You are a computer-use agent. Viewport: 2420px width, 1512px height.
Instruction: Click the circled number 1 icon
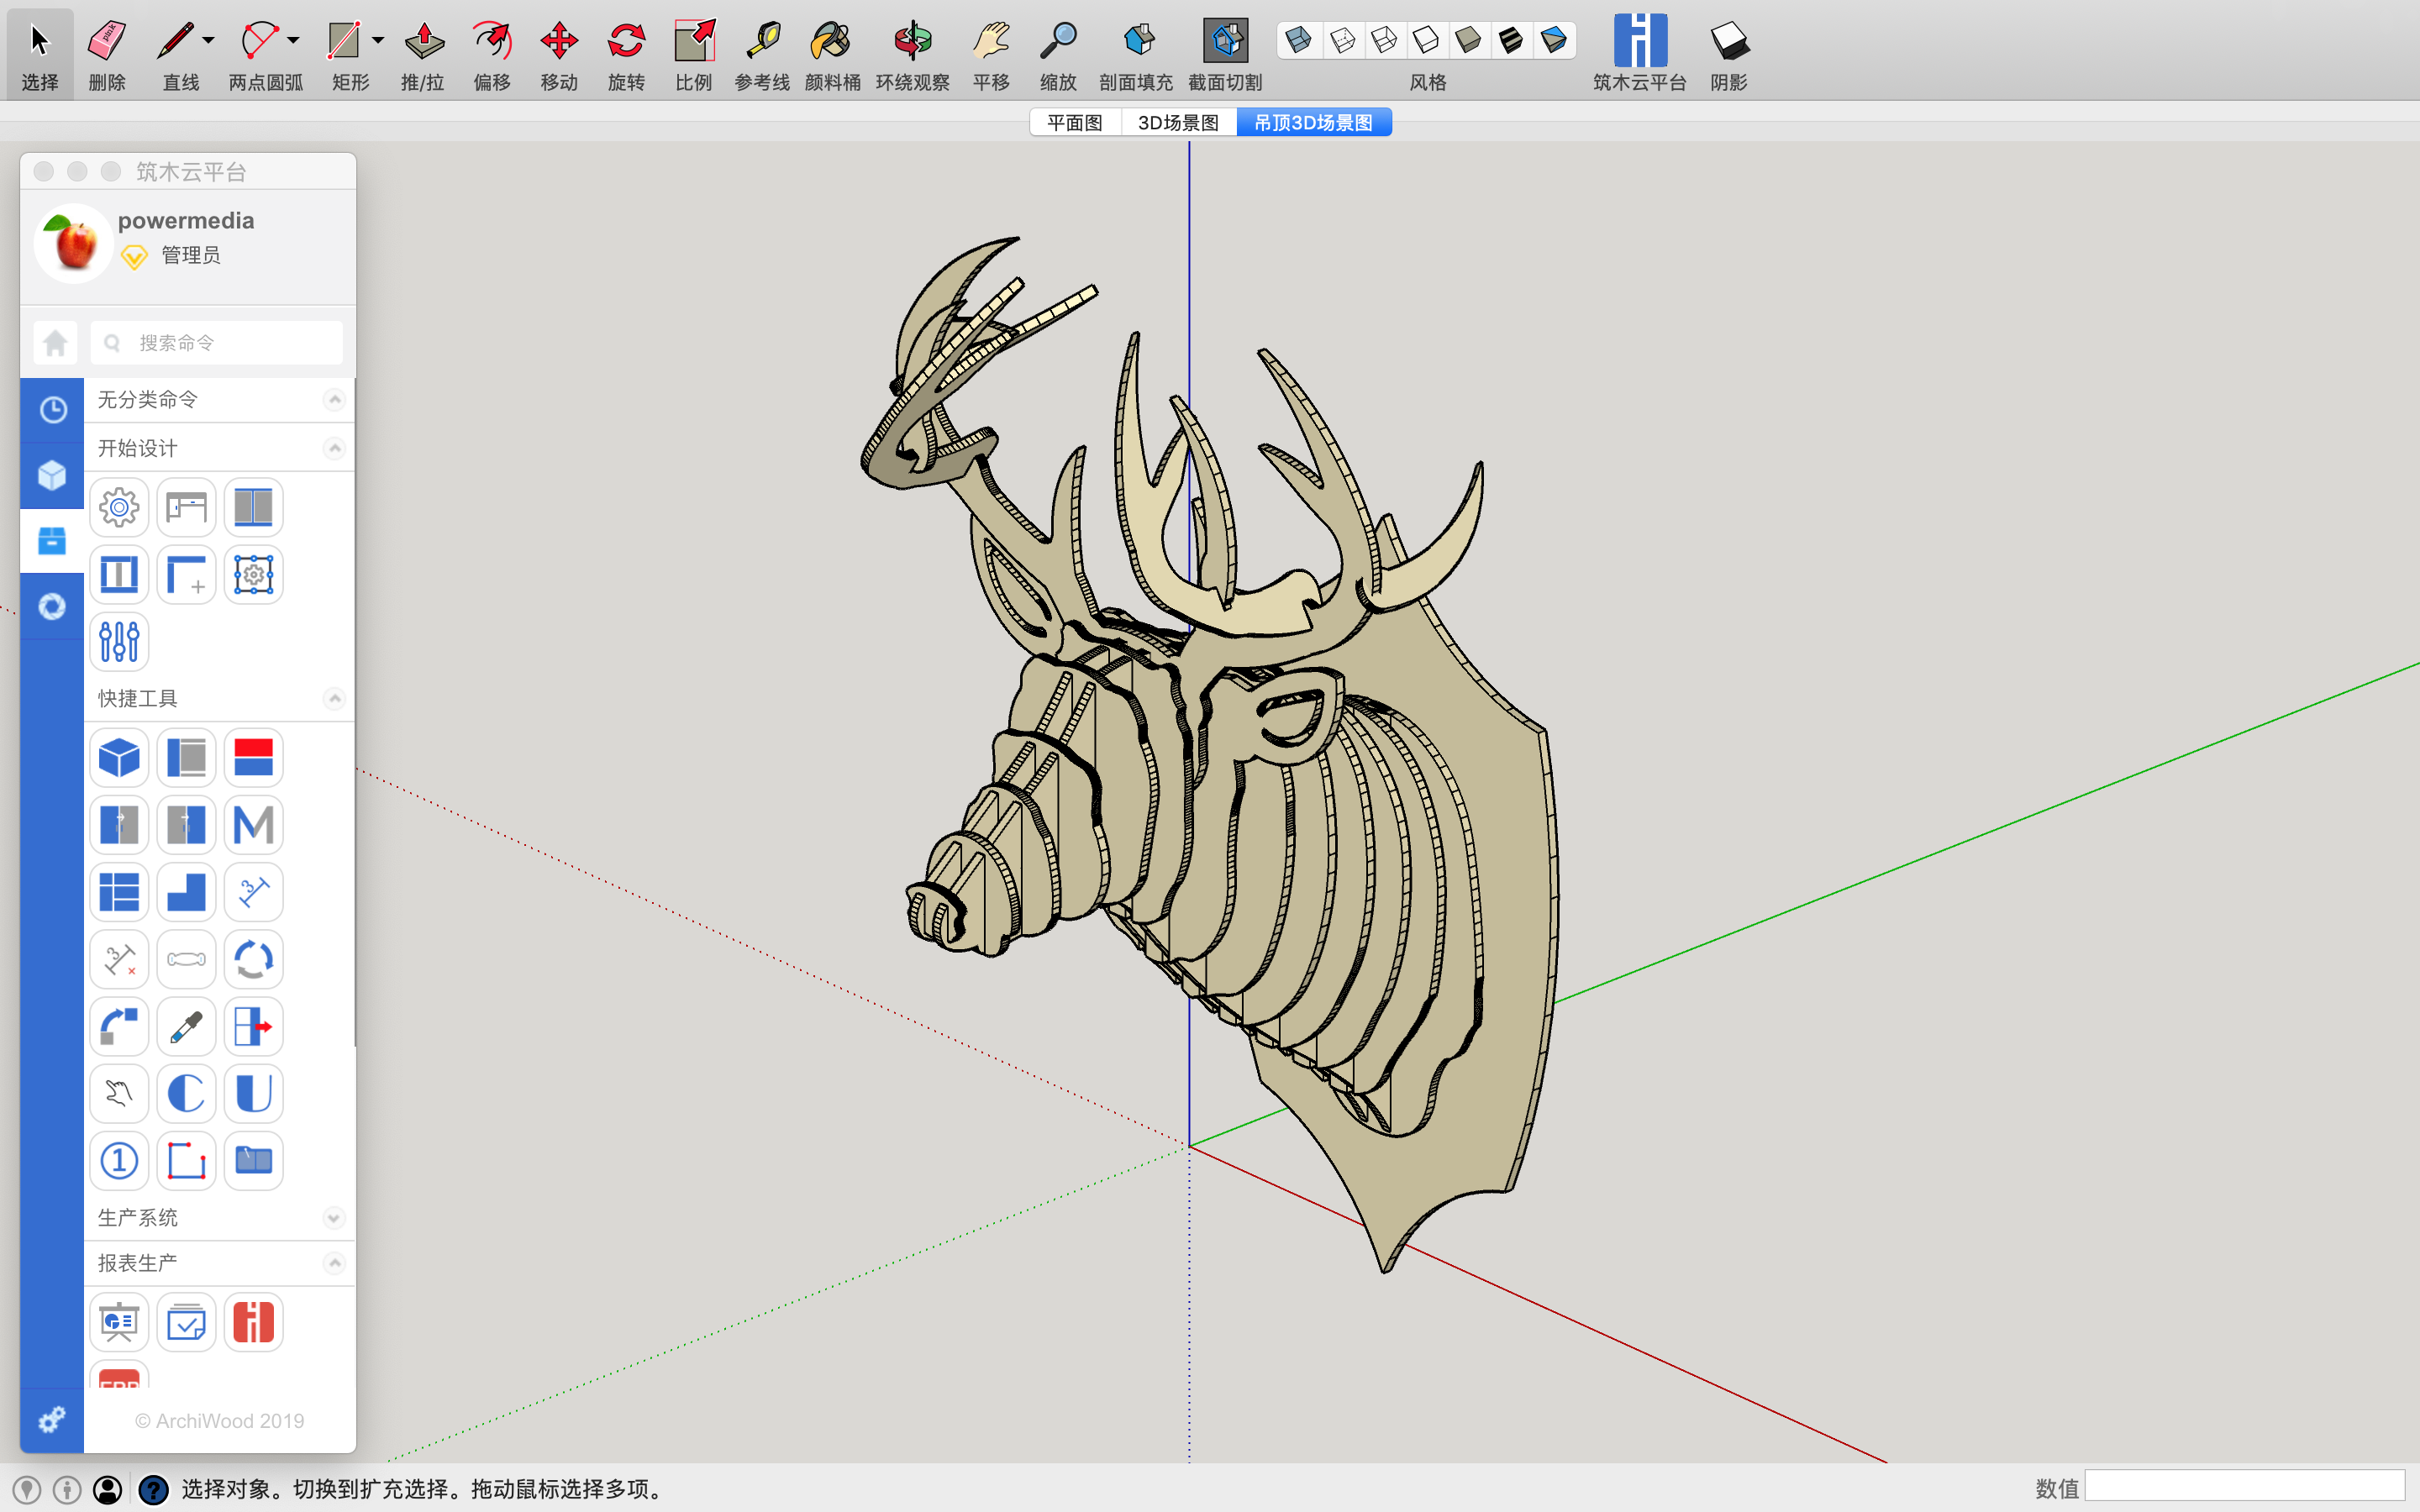(119, 1161)
